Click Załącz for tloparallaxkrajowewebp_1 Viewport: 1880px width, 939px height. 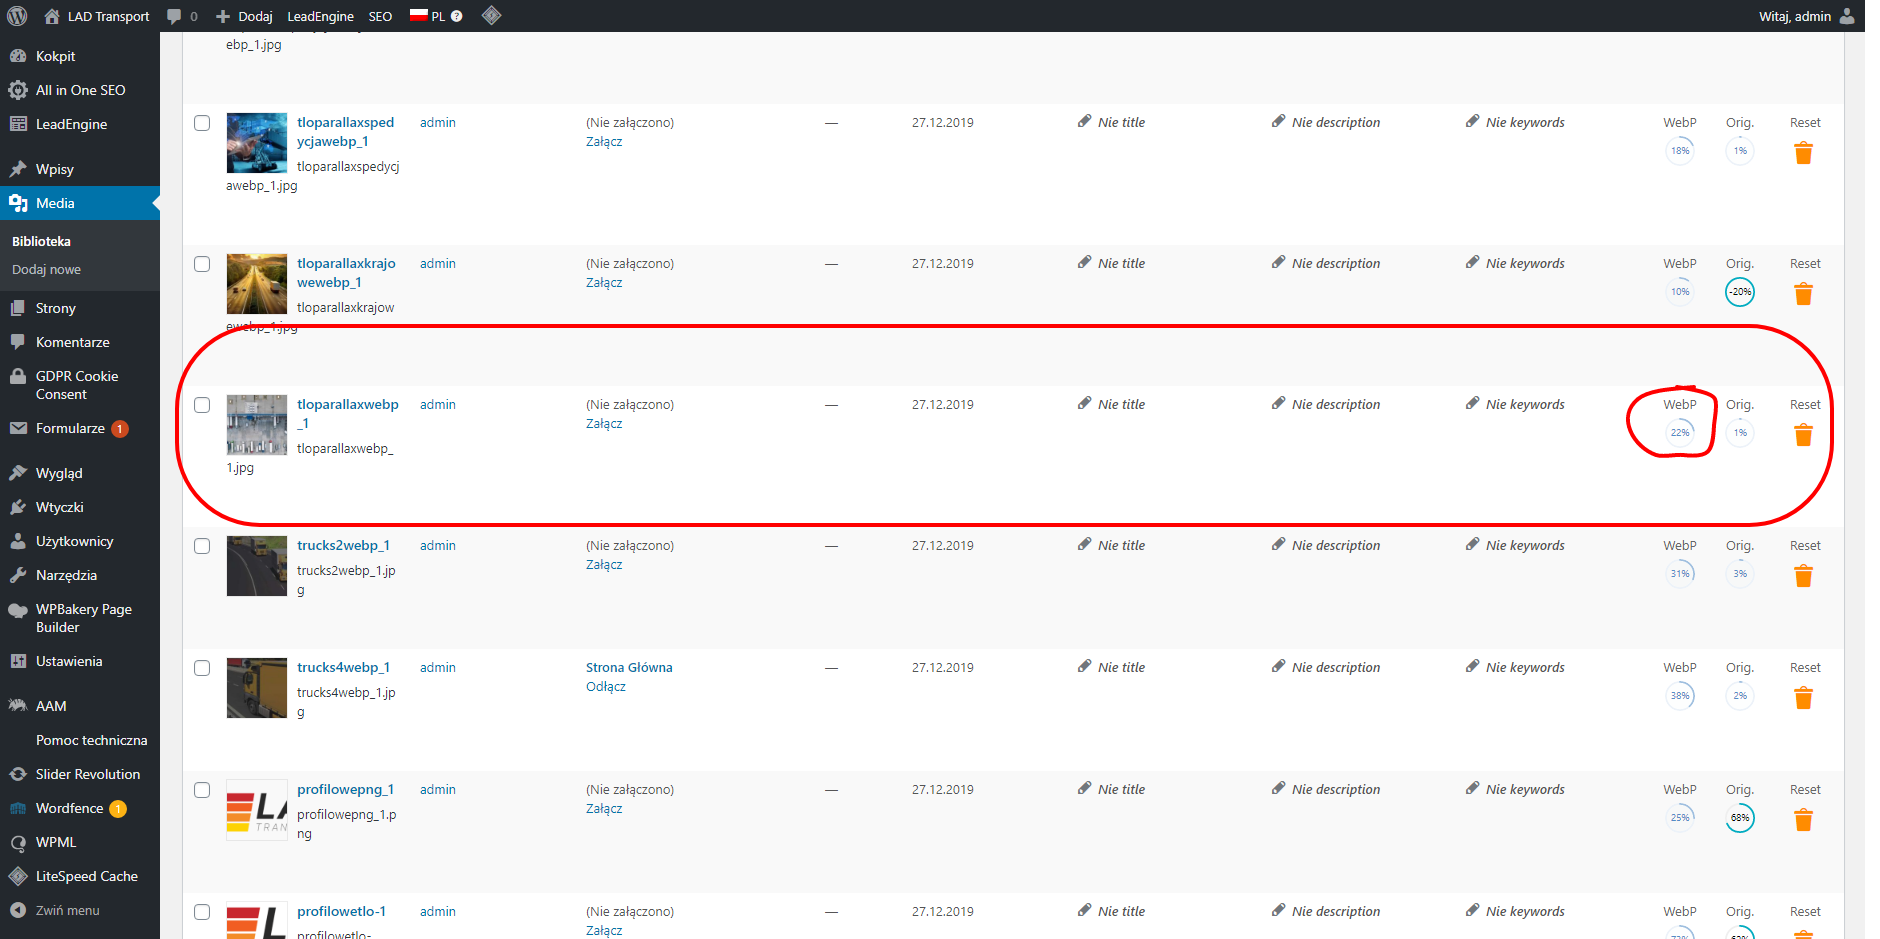click(604, 282)
